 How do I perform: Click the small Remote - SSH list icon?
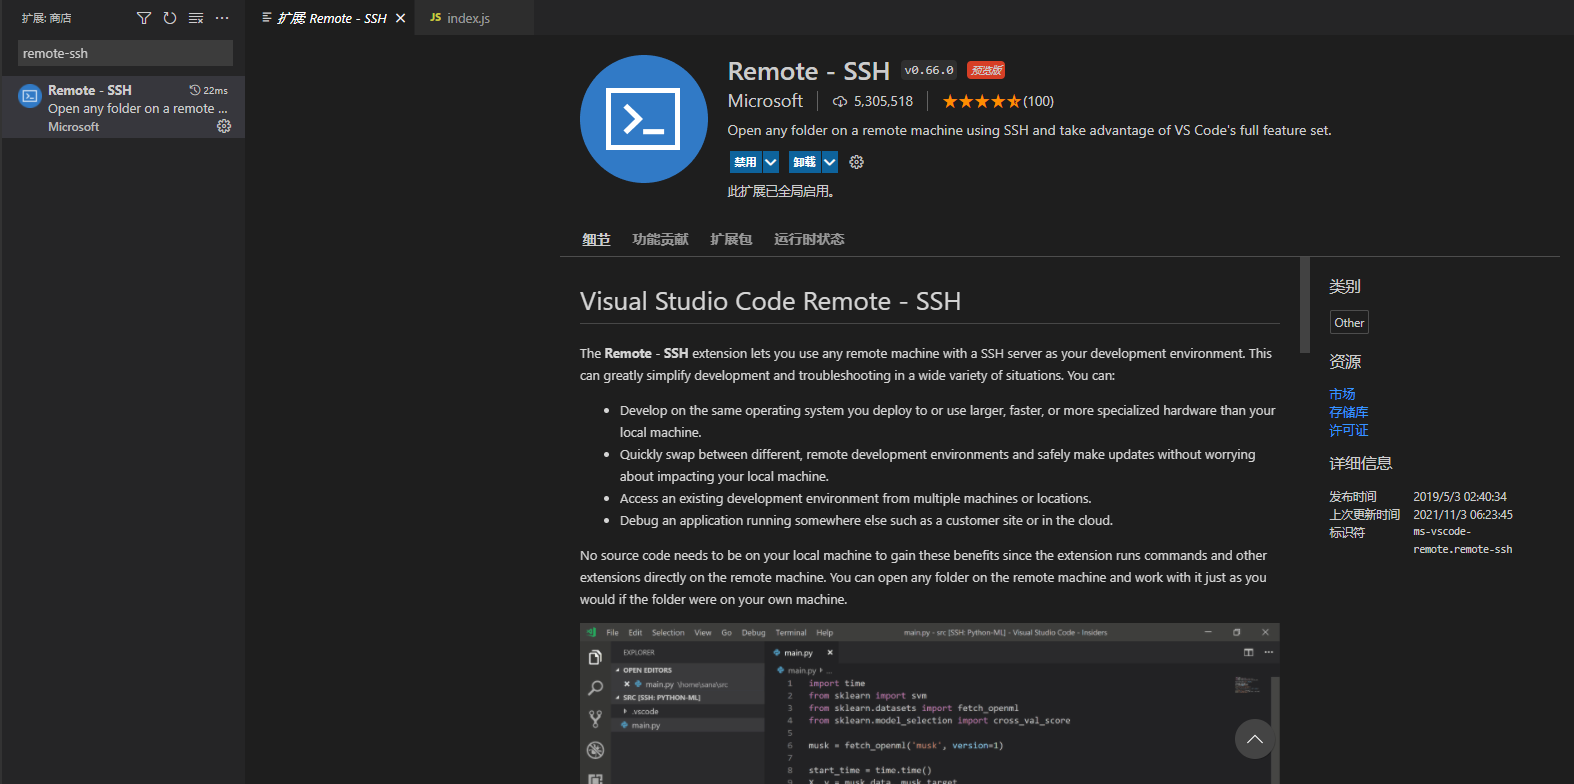pyautogui.click(x=30, y=96)
